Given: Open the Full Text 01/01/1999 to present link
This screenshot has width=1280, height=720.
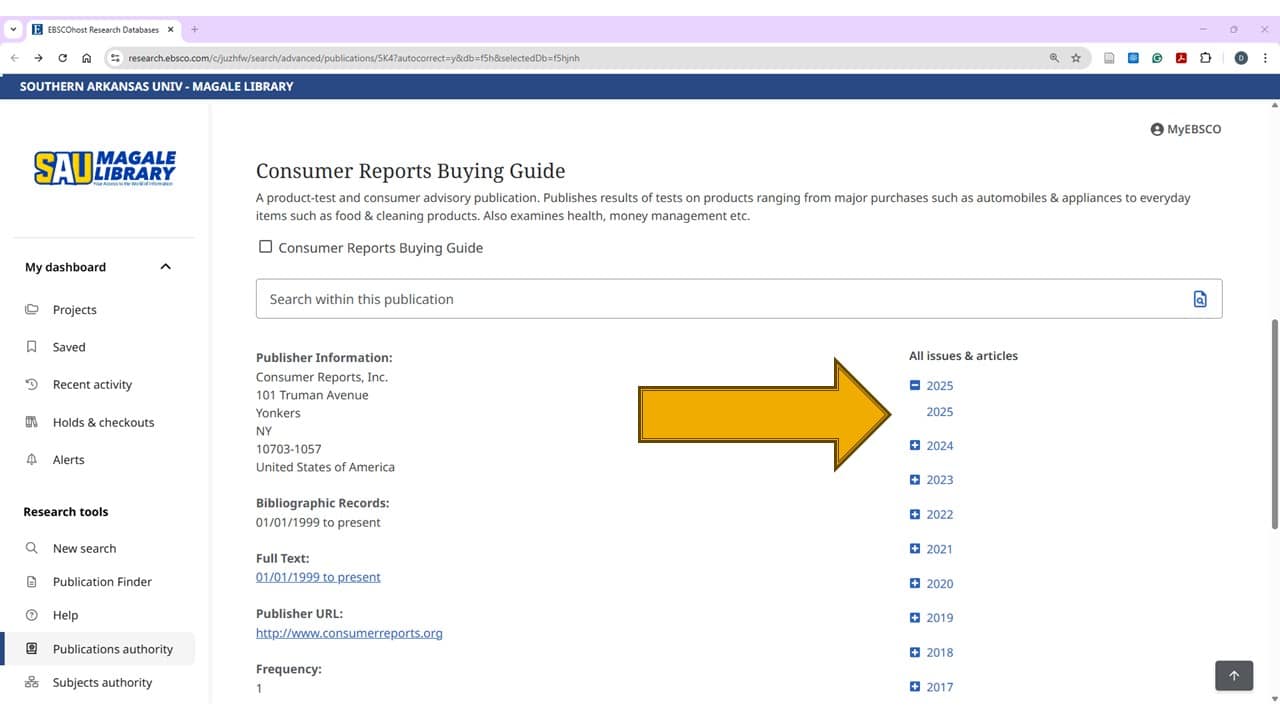Looking at the screenshot, I should [318, 577].
